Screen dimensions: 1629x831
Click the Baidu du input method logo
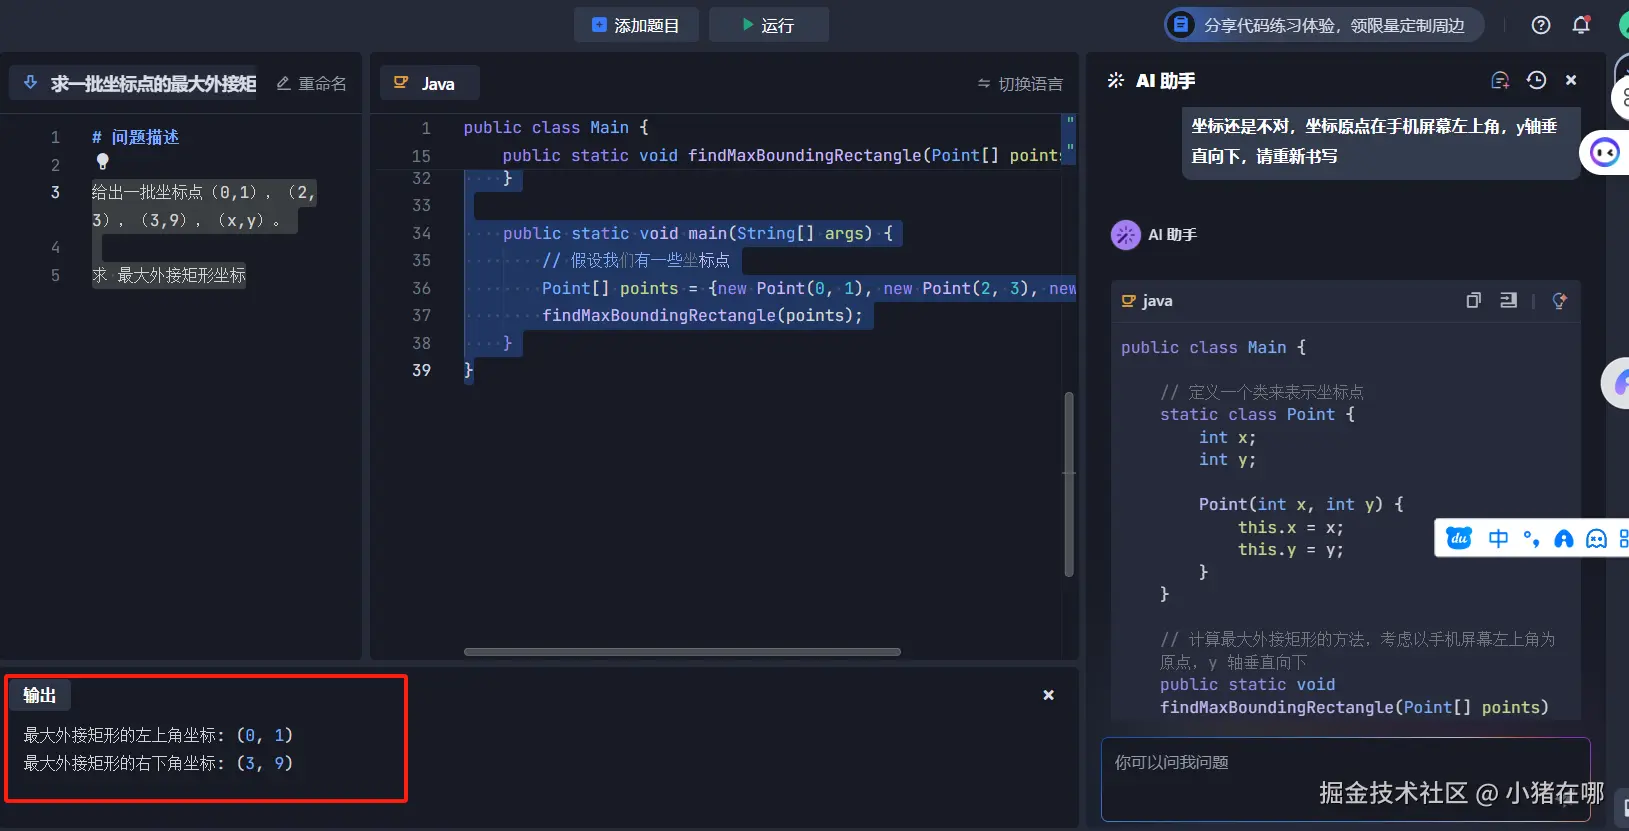pyautogui.click(x=1459, y=539)
